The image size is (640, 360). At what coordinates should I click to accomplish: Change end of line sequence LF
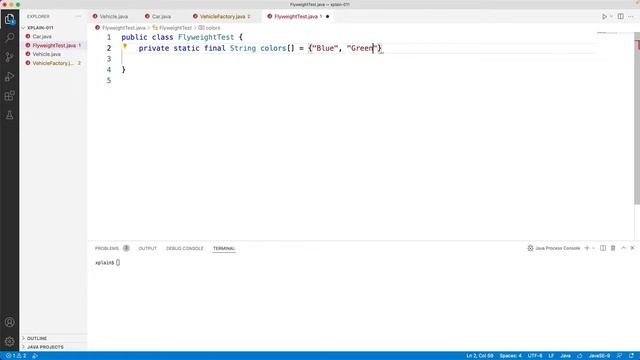pos(551,356)
